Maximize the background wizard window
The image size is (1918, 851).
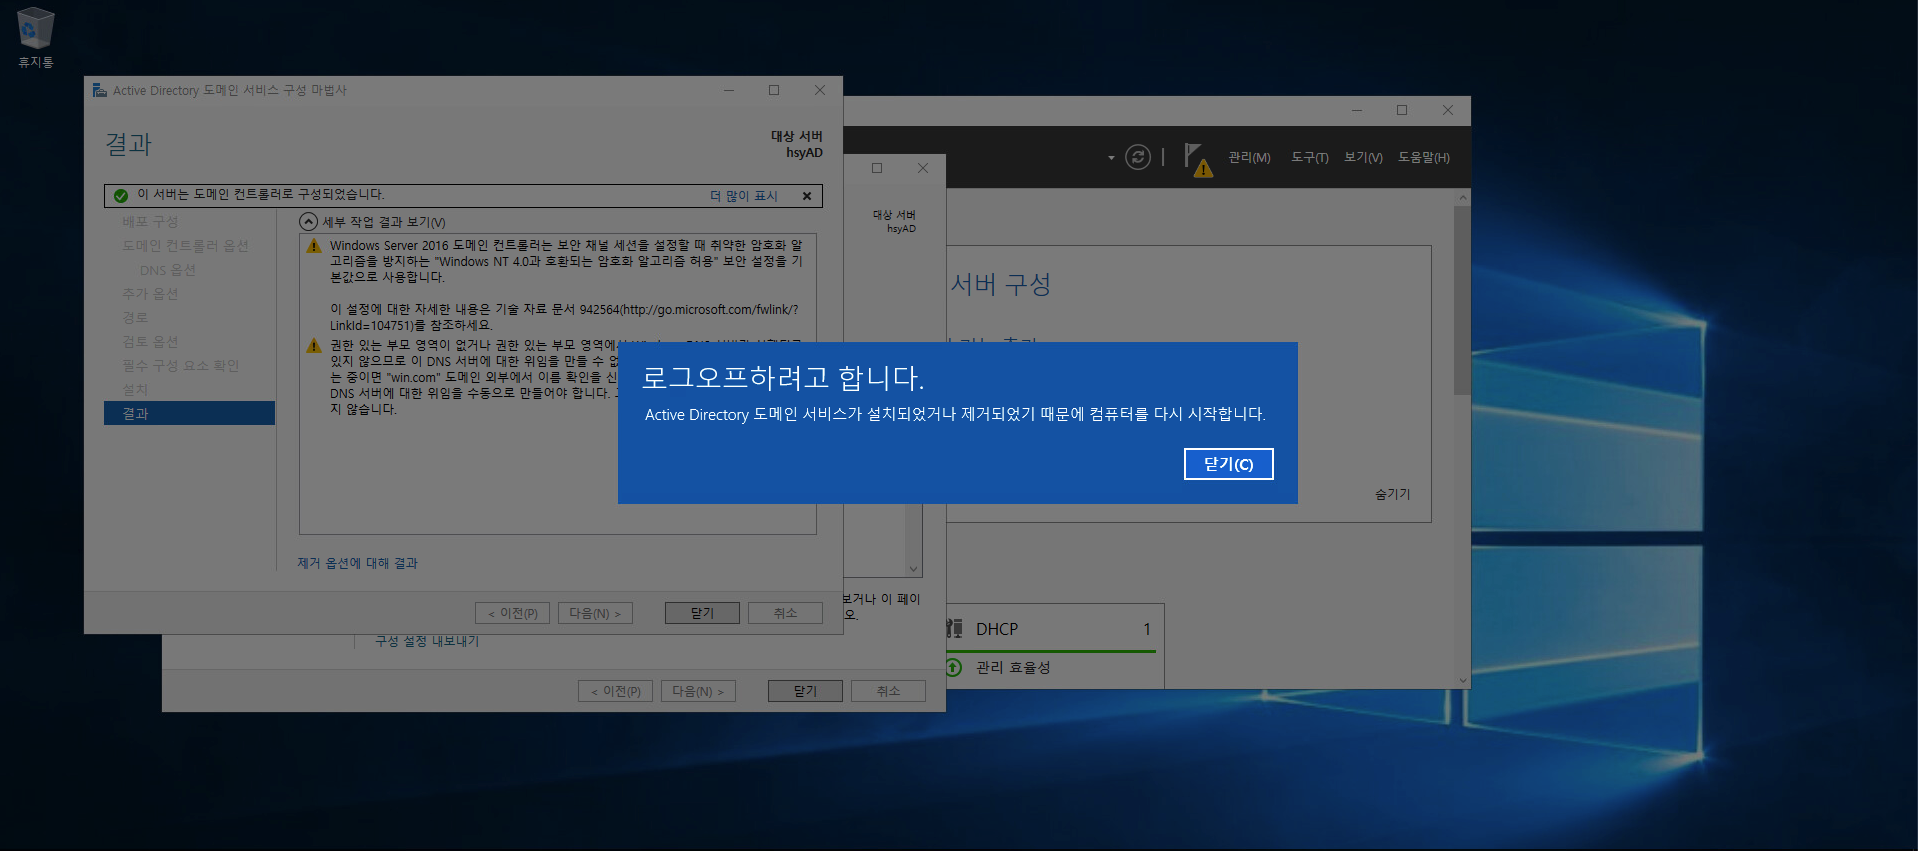coord(877,168)
